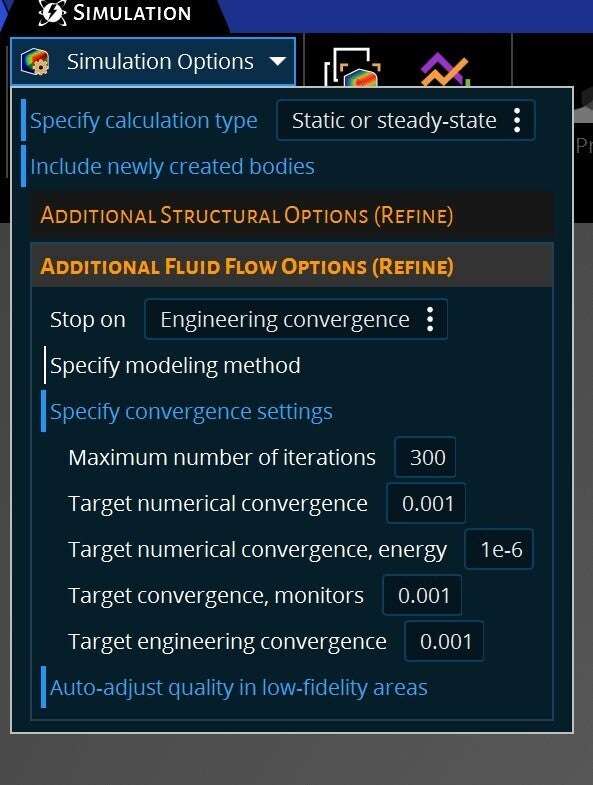Click the Target engineering convergence value field
The height and width of the screenshot is (785, 593).
tap(444, 641)
